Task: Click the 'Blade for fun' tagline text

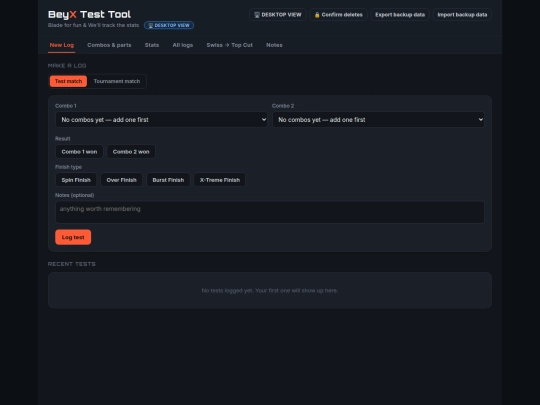Action: [93, 25]
